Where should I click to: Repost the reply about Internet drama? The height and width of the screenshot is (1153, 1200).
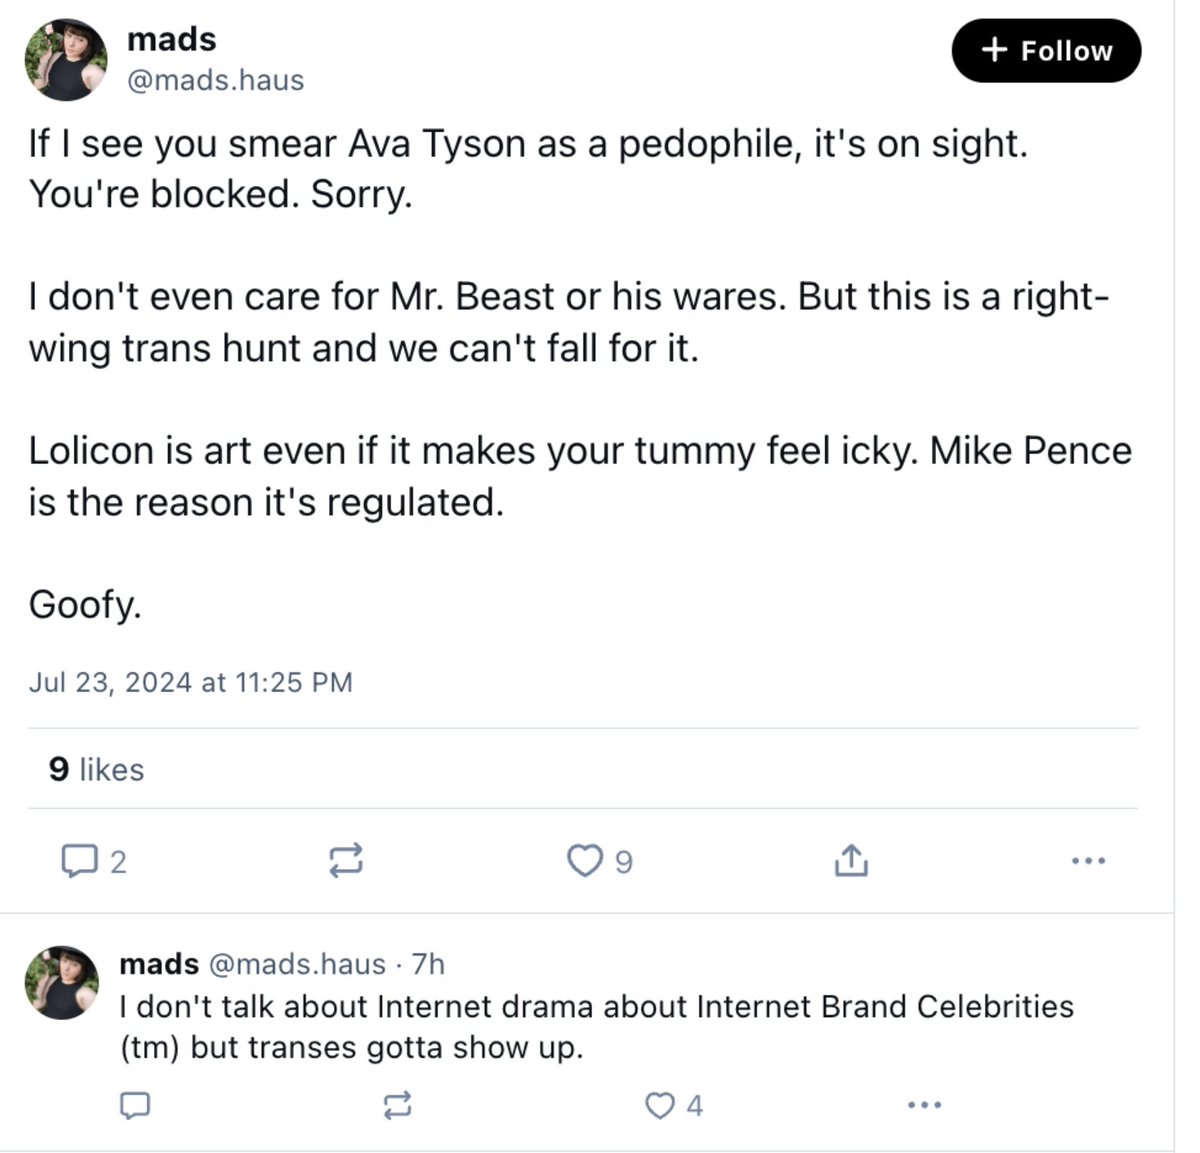398,1105
